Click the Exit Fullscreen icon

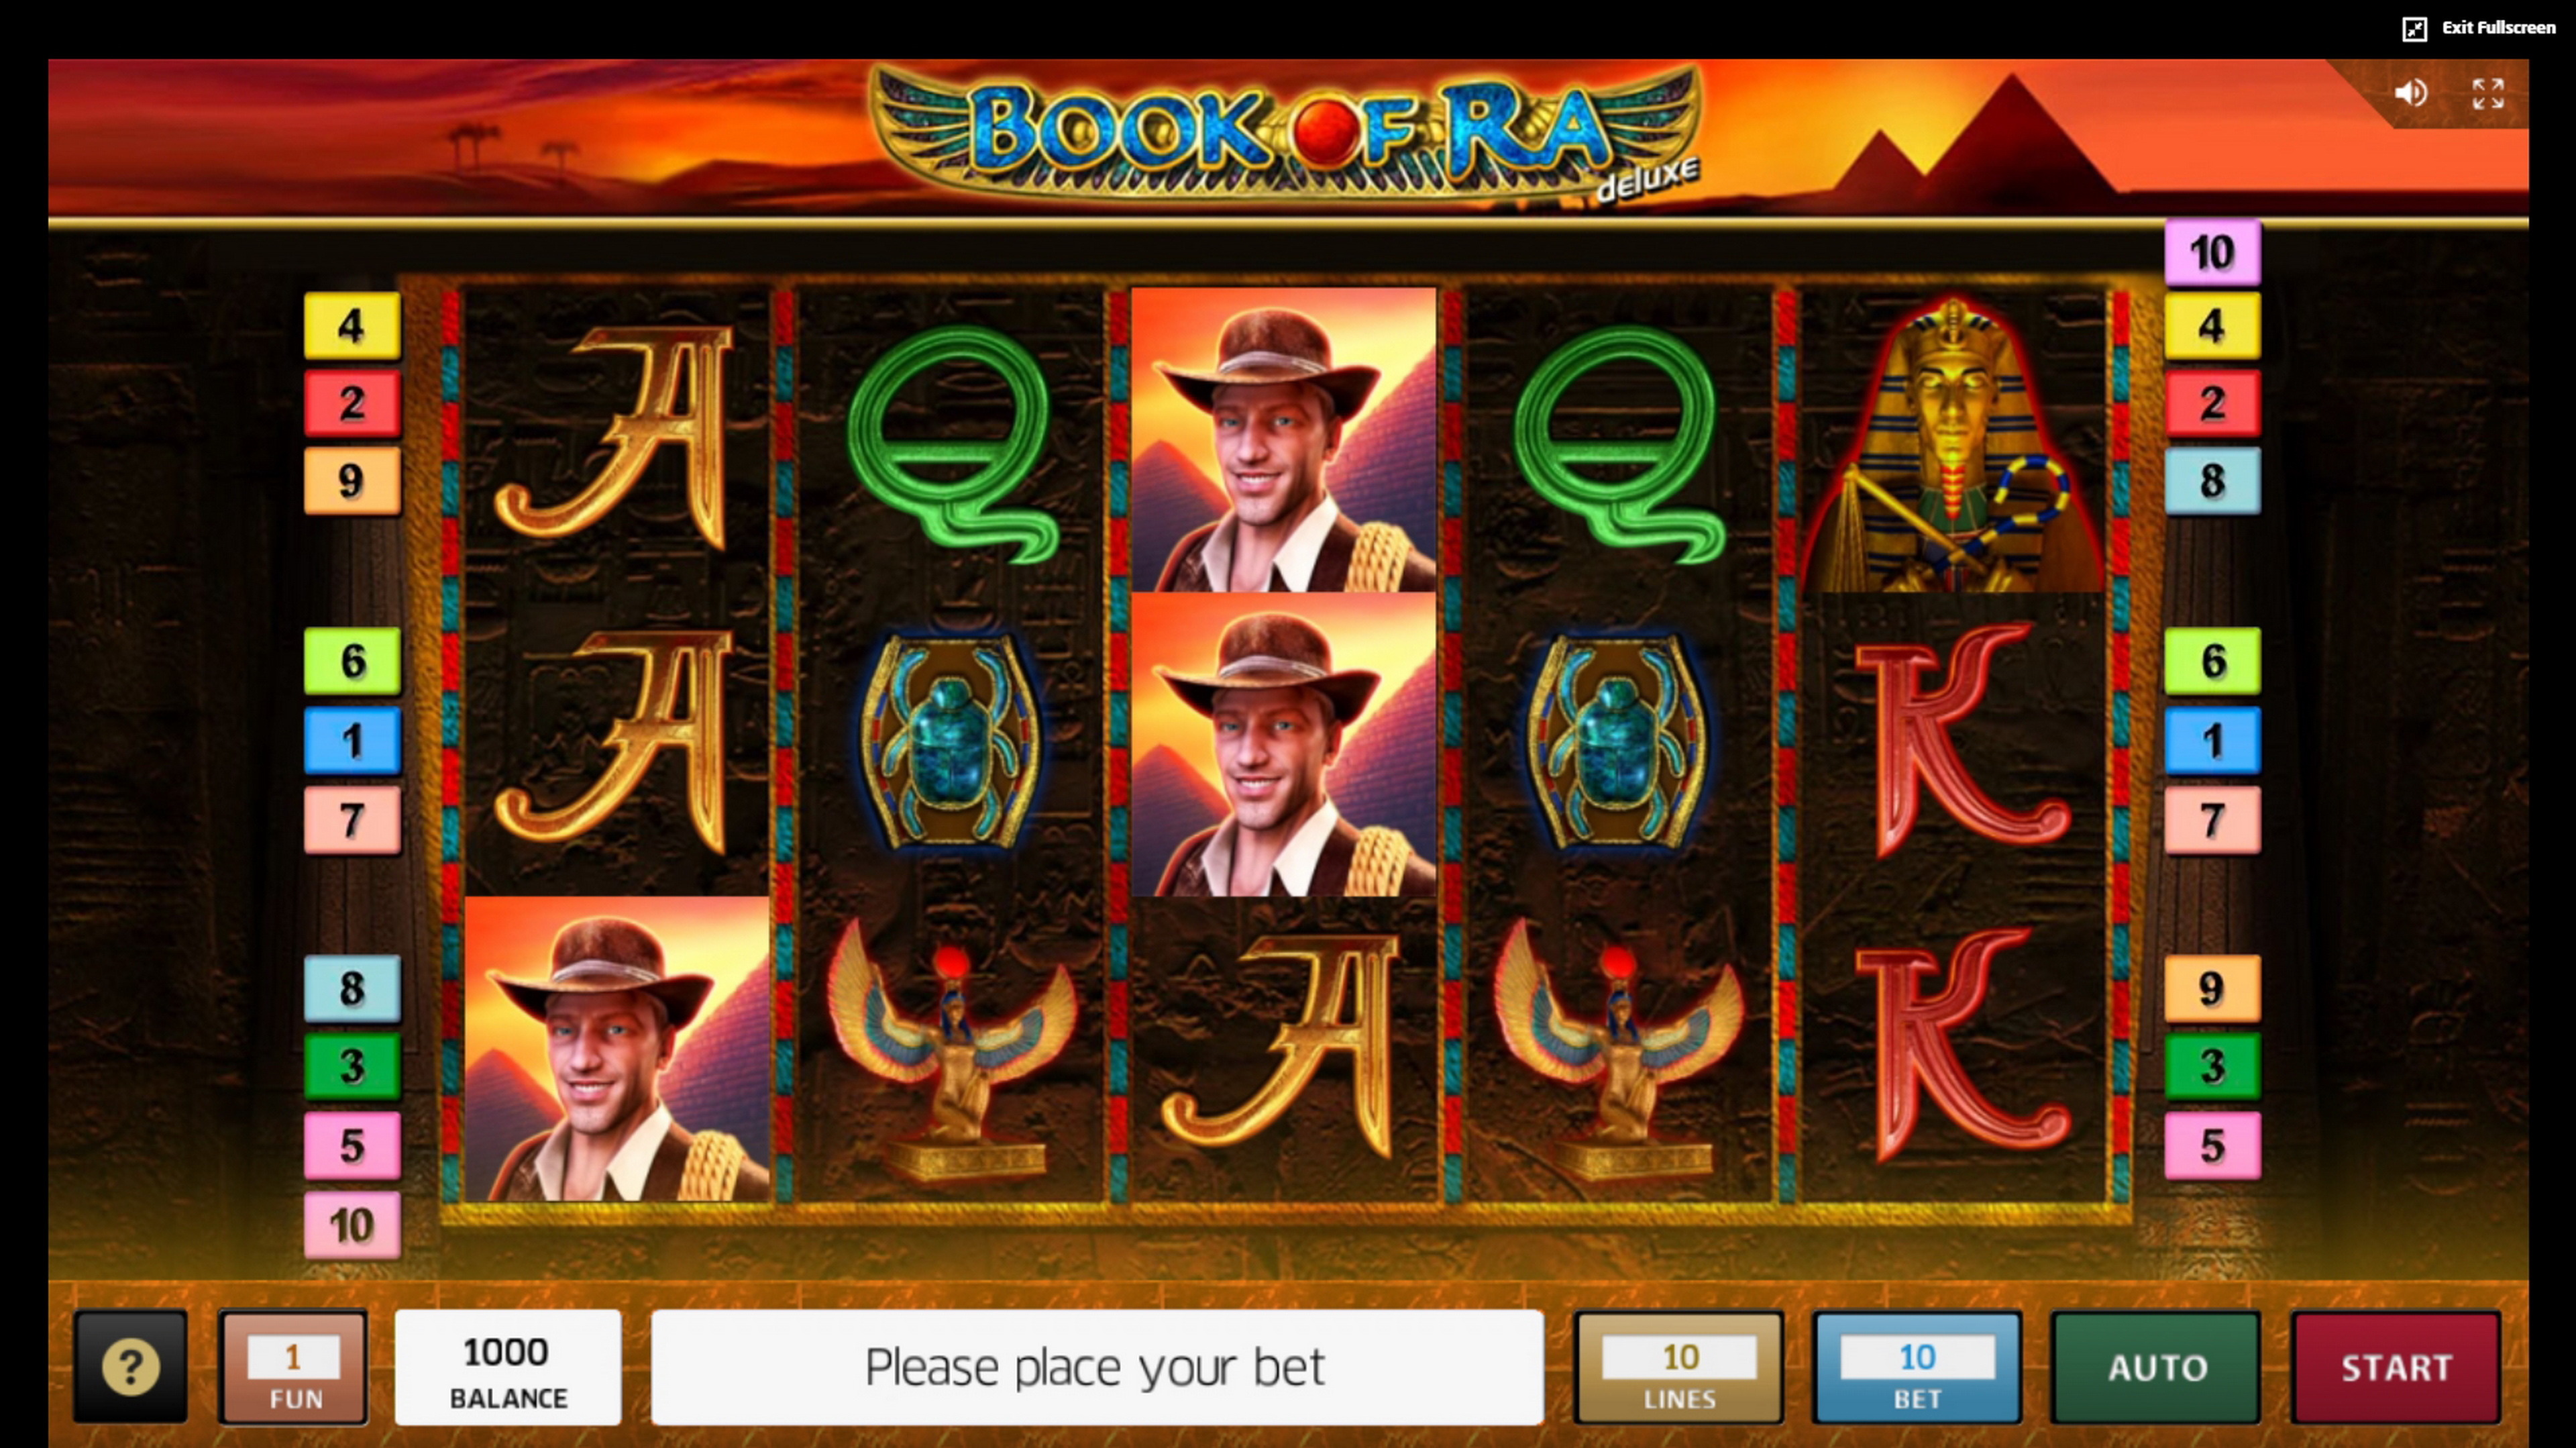tap(2414, 29)
